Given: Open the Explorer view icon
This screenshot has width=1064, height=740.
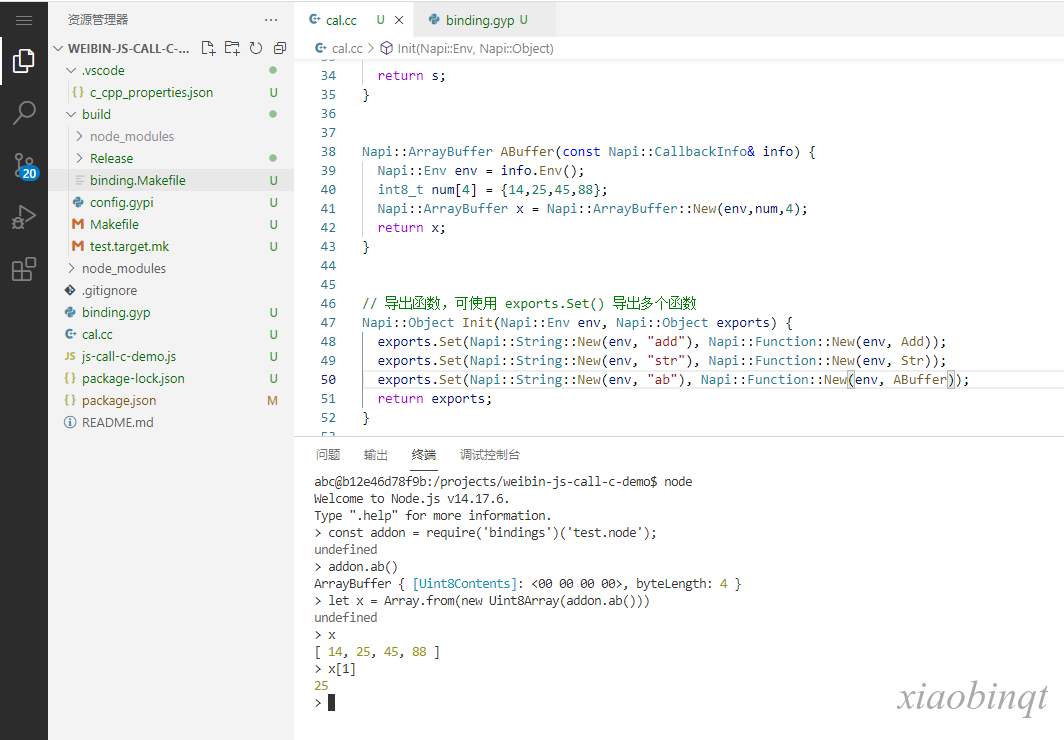Looking at the screenshot, I should coord(24,62).
